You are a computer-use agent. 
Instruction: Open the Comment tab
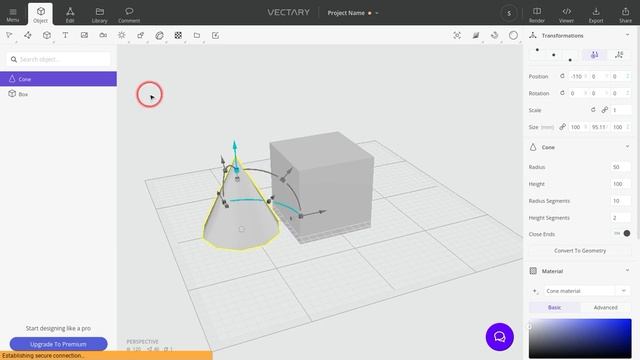pyautogui.click(x=129, y=15)
